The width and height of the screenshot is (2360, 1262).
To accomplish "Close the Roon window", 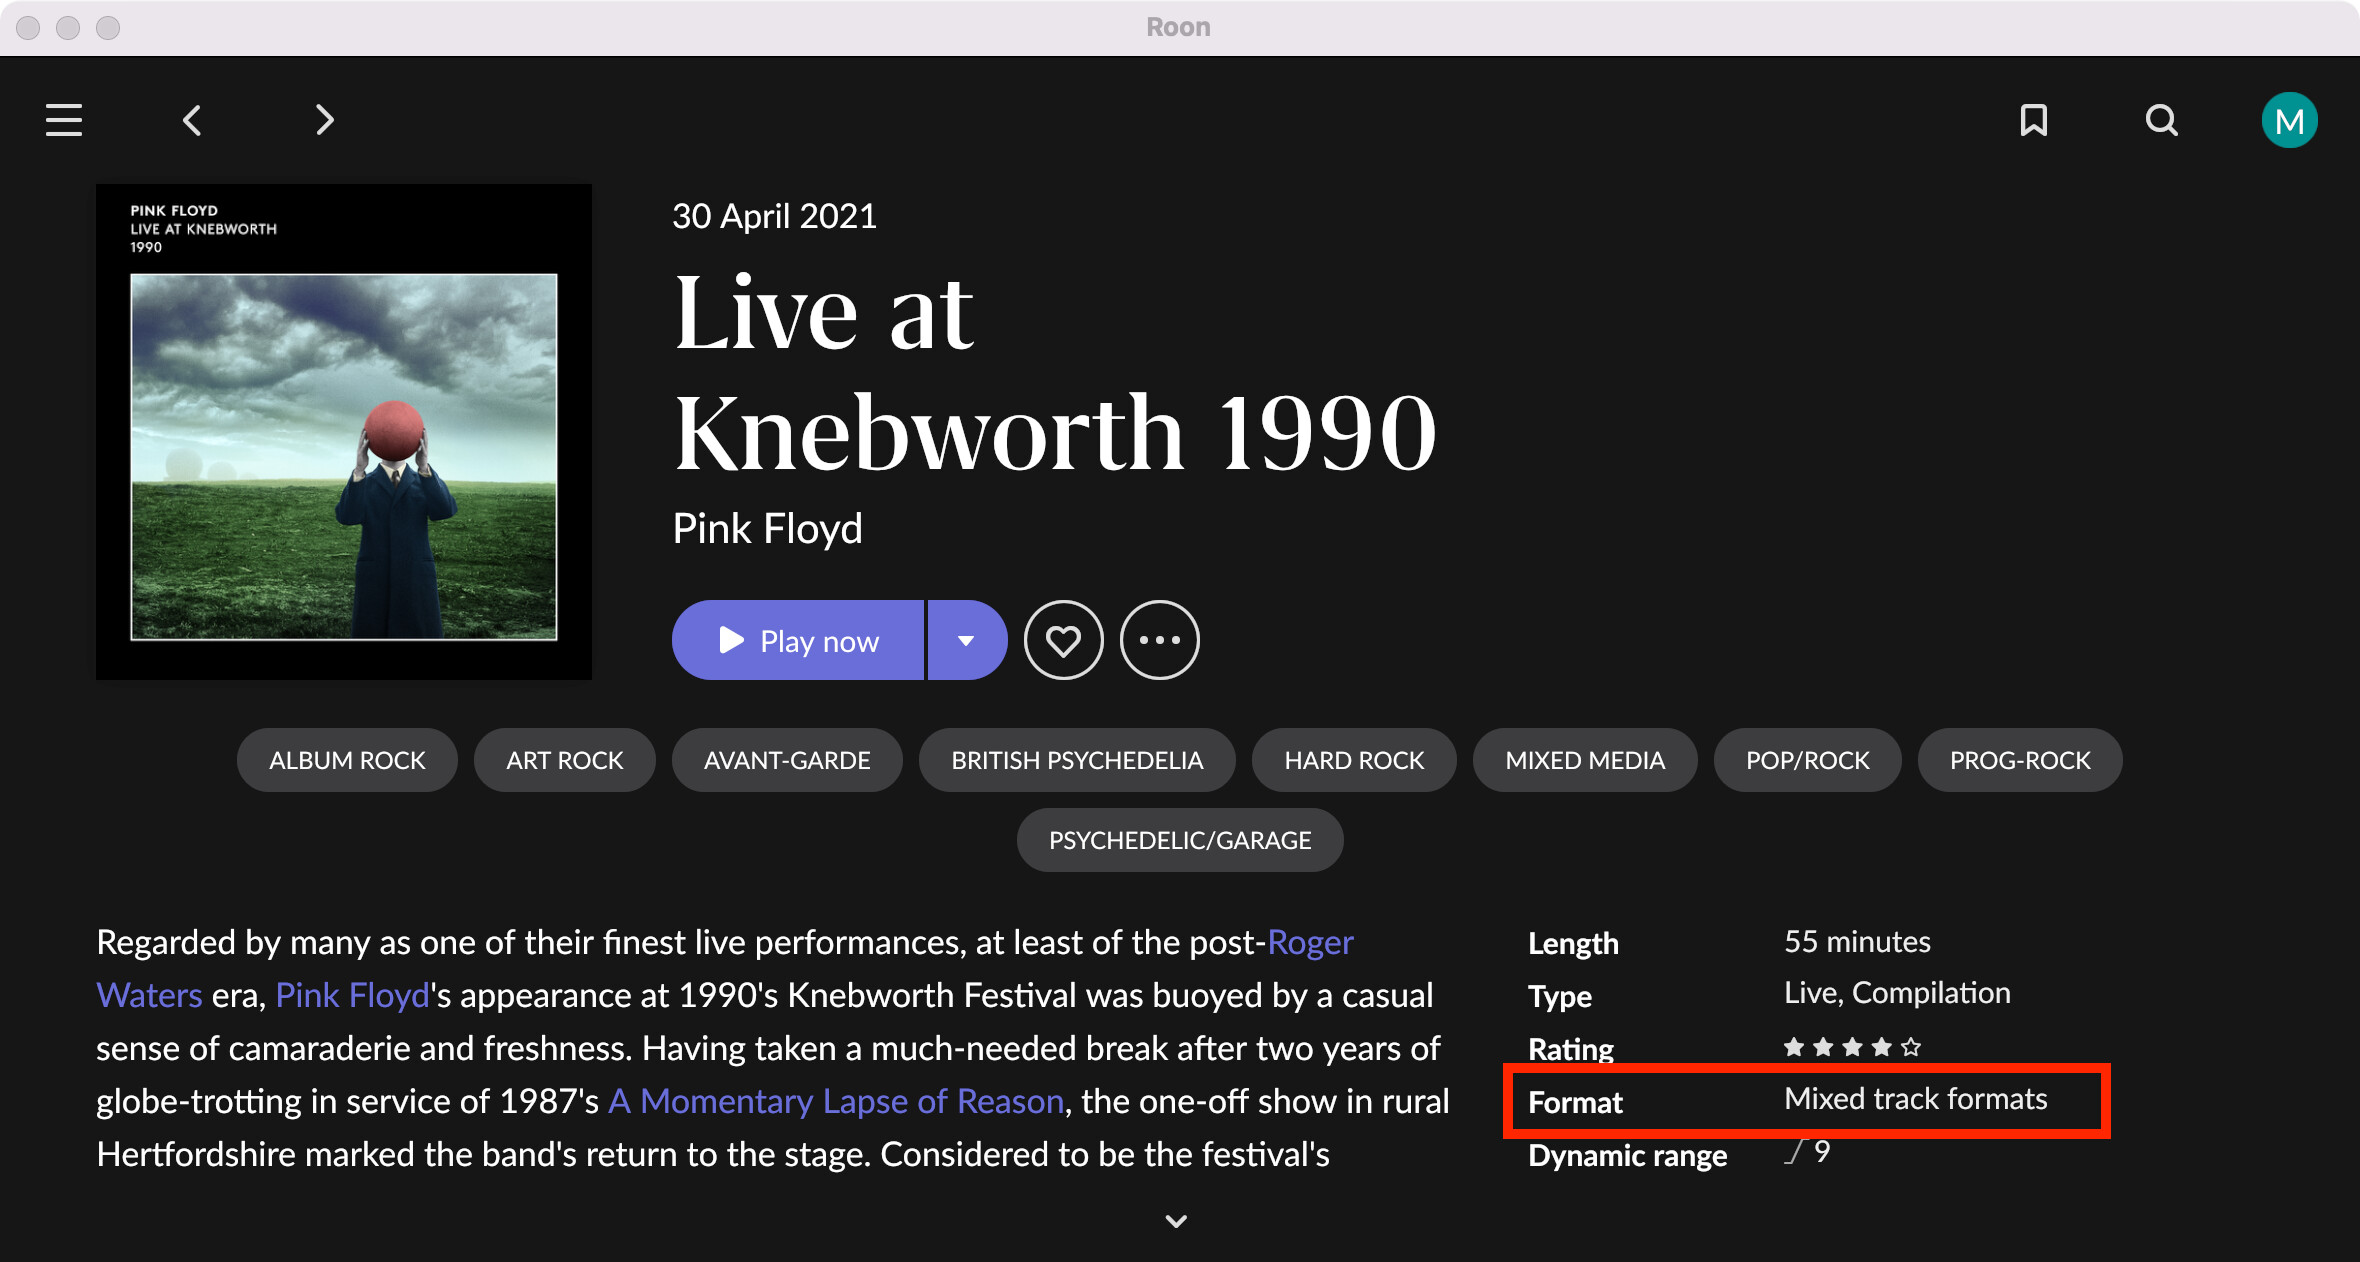I will [x=28, y=28].
